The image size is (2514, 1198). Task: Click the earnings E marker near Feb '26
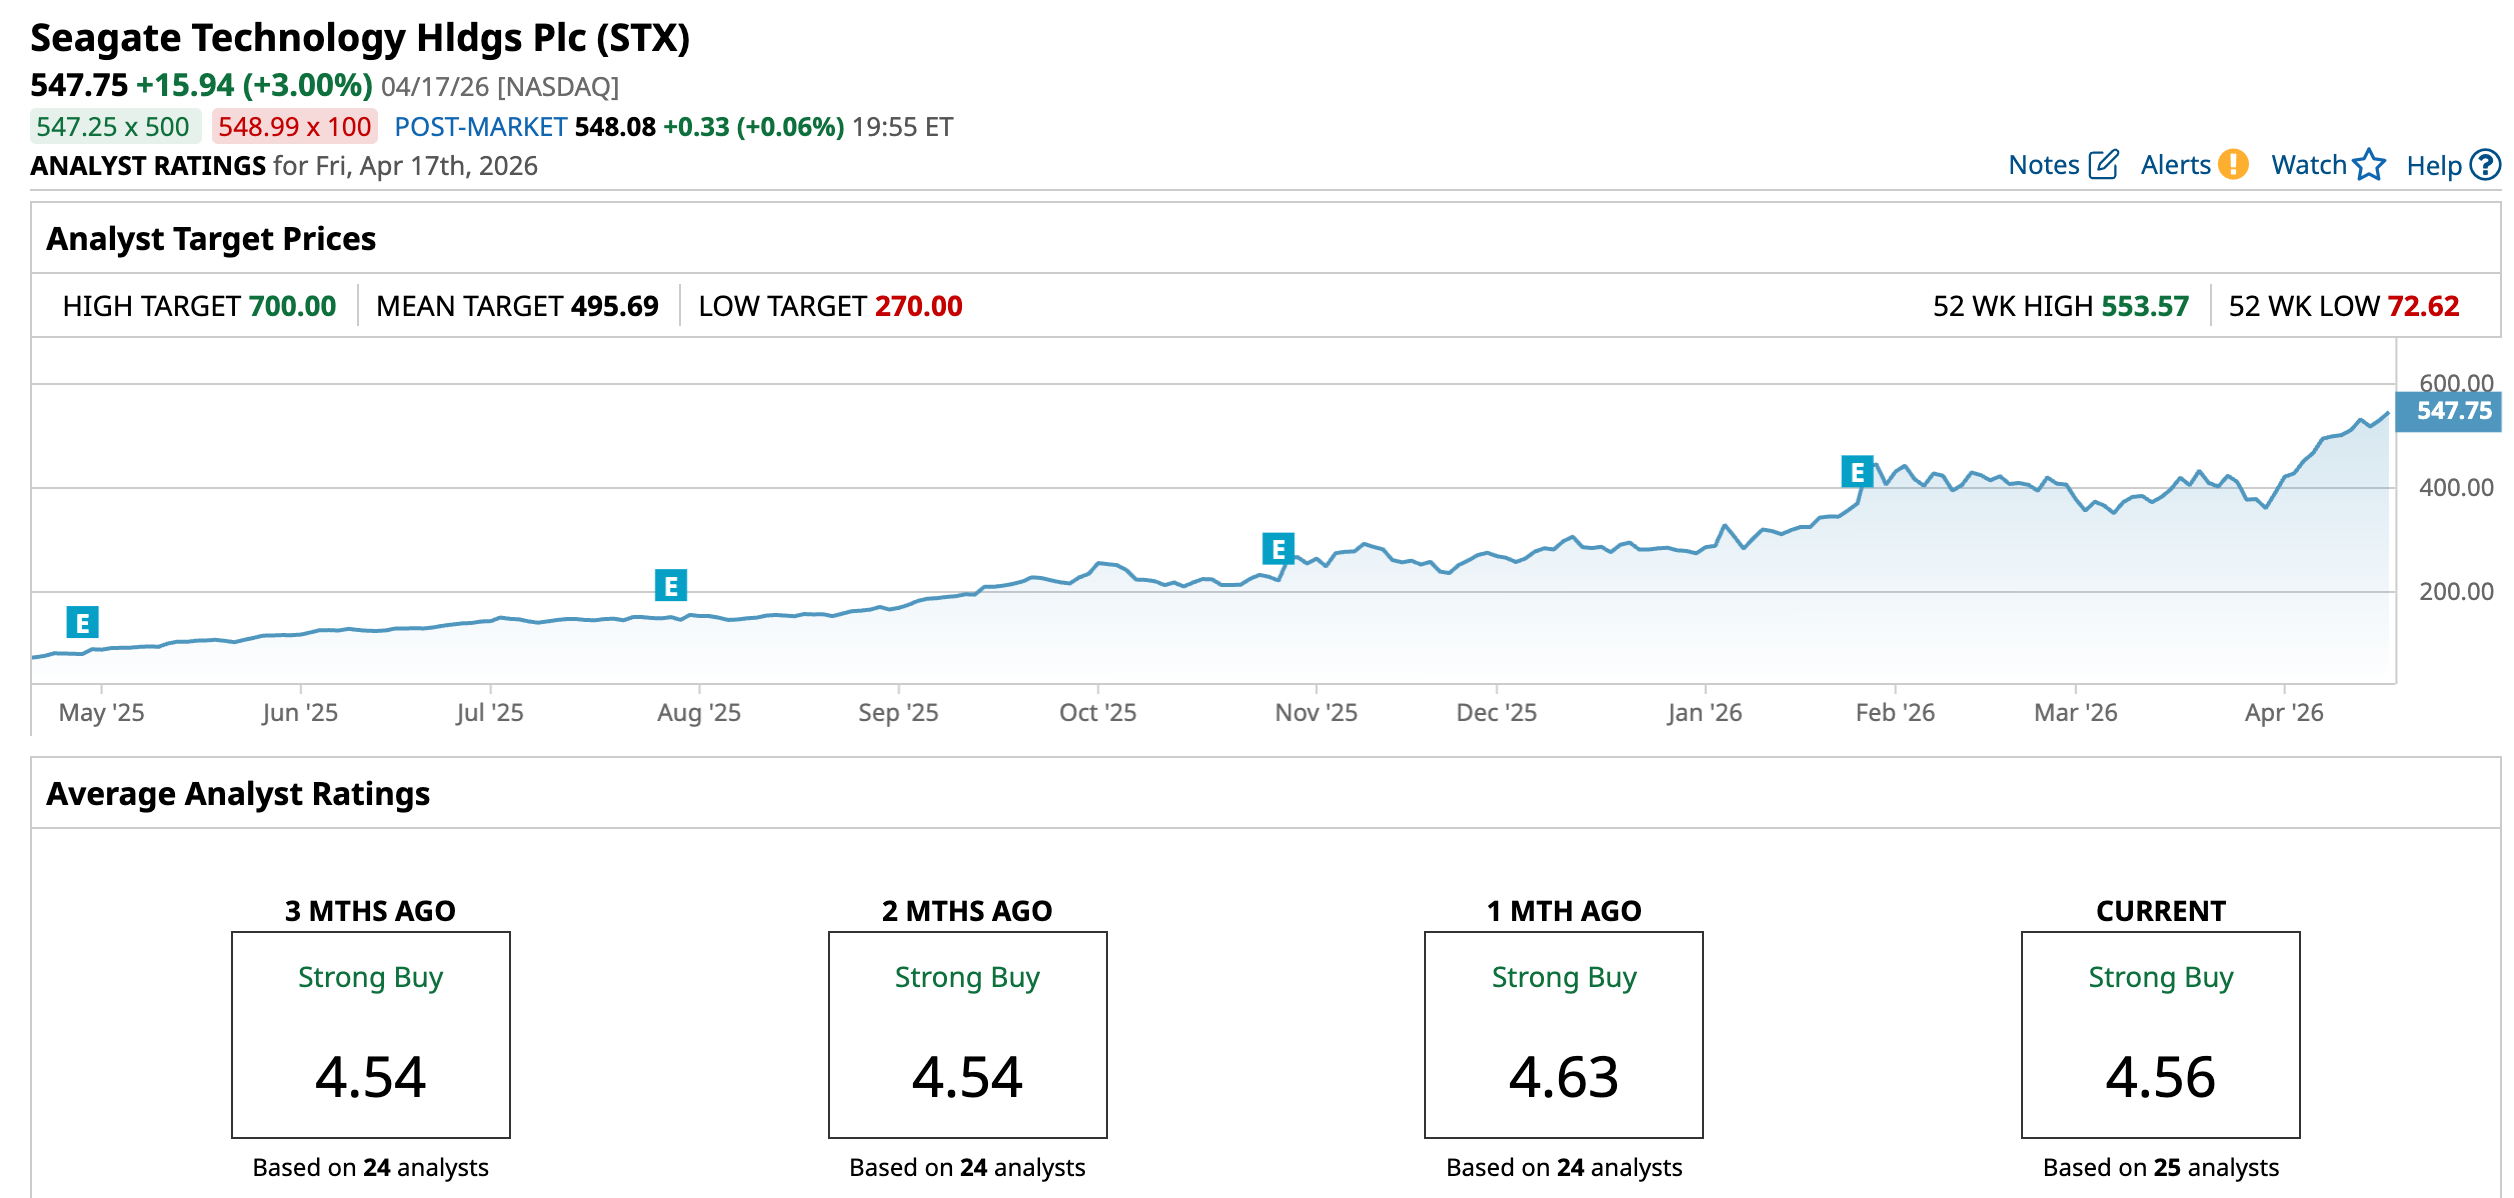click(x=1856, y=472)
